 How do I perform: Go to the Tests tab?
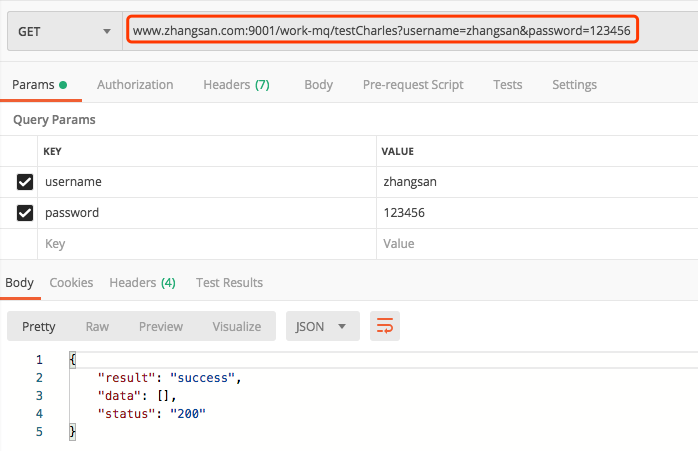click(507, 85)
